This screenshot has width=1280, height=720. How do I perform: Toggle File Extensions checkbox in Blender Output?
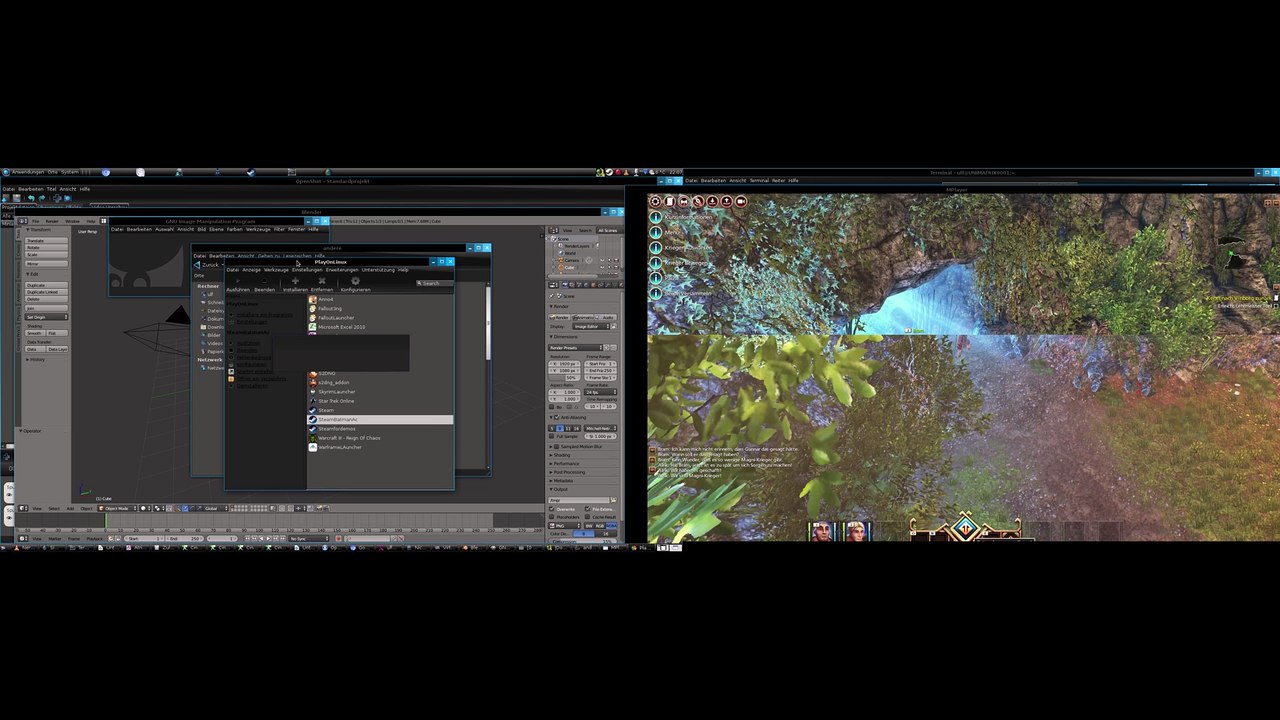(588, 509)
